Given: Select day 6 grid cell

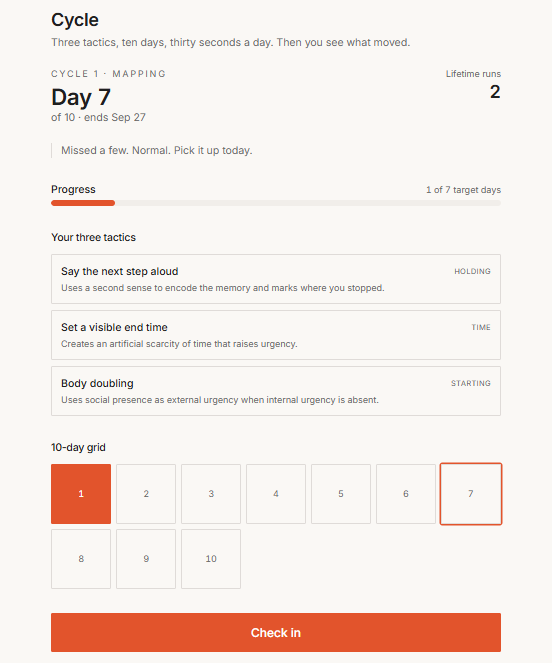Looking at the screenshot, I should (x=406, y=494).
